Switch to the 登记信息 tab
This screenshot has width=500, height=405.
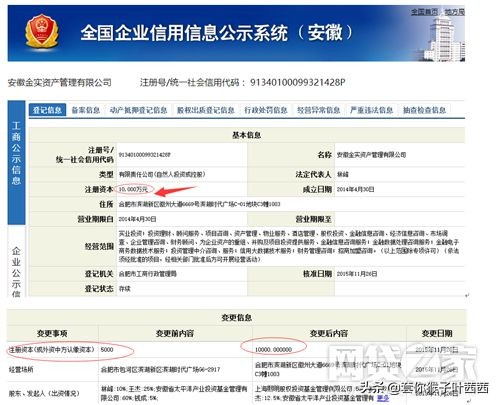coord(47,110)
